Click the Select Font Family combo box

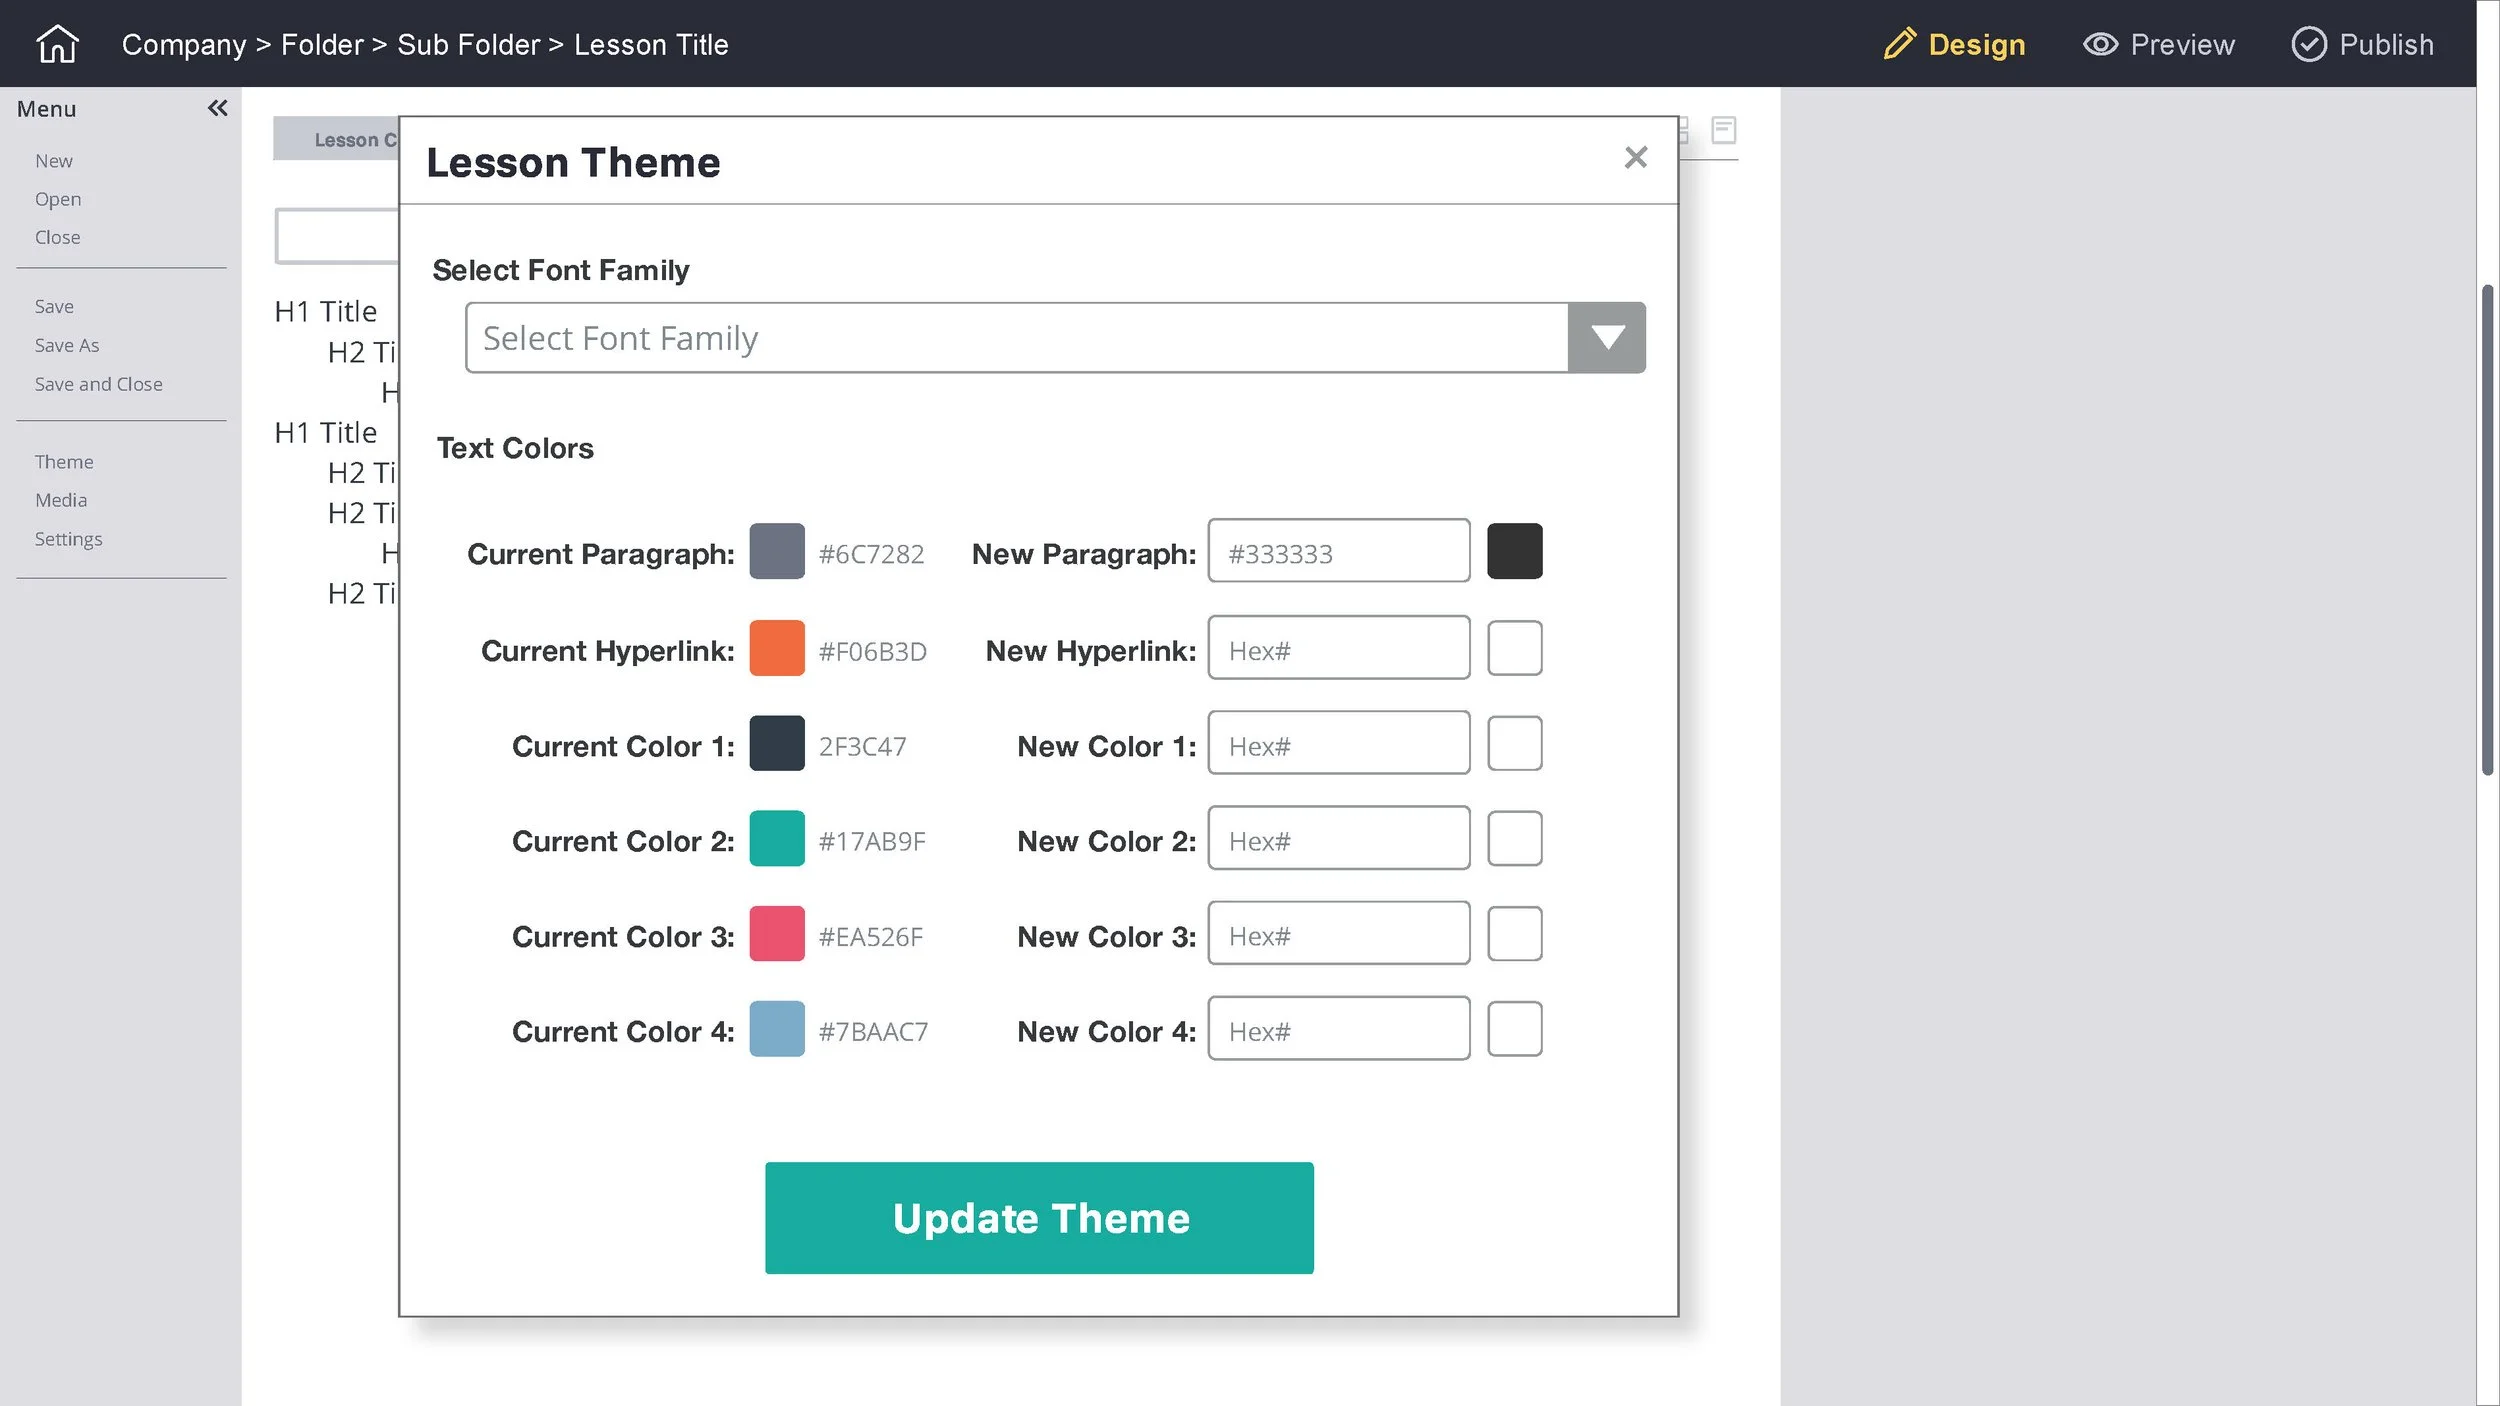click(1015, 338)
